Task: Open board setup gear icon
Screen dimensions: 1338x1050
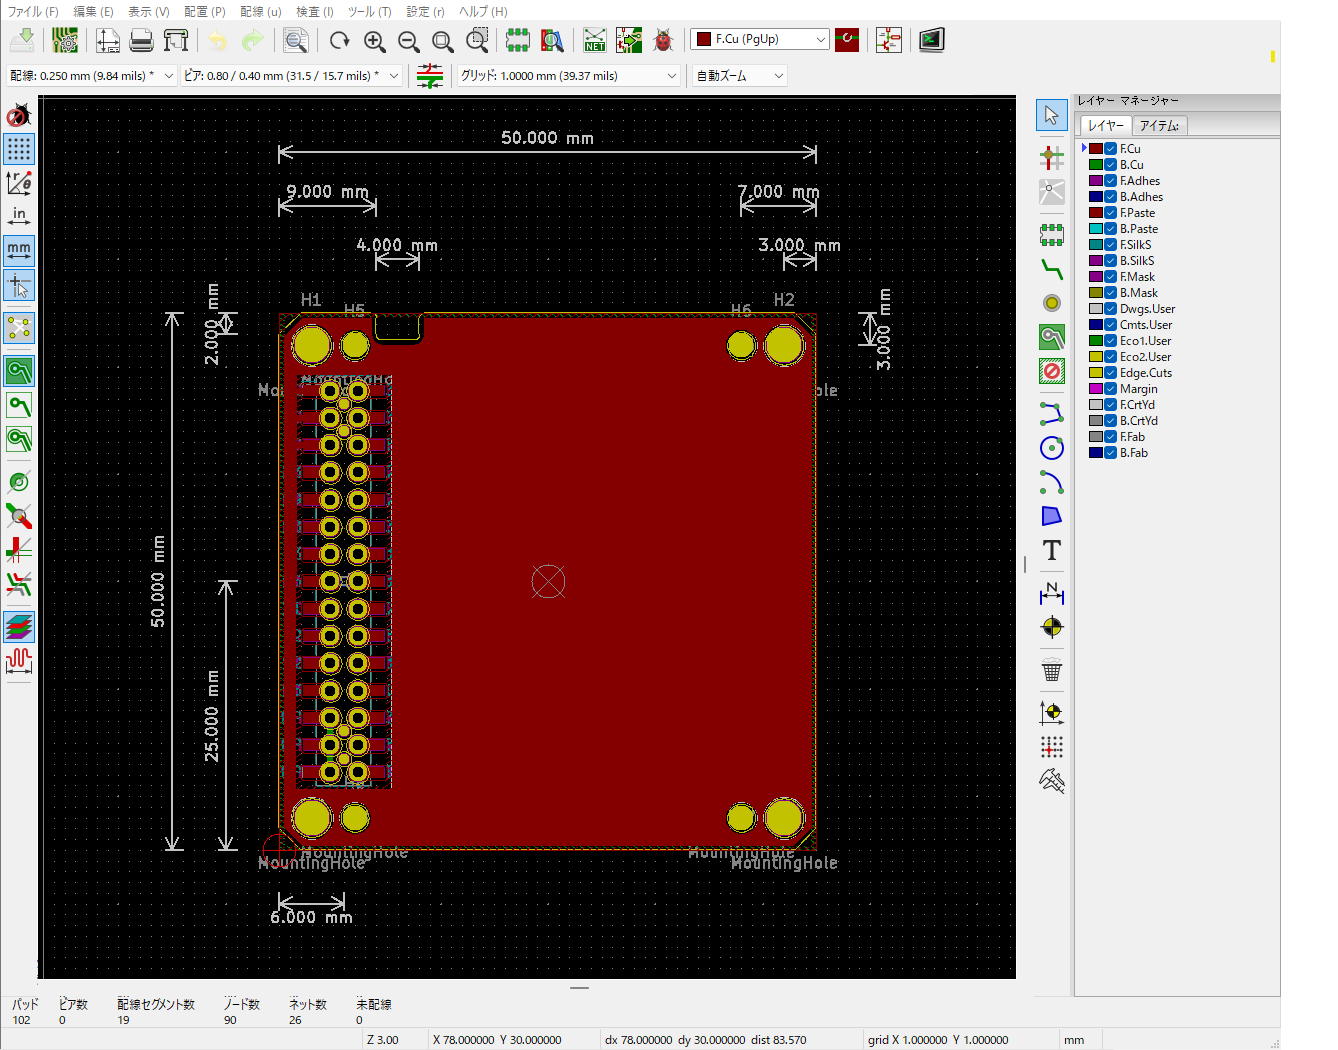Action: (x=65, y=40)
